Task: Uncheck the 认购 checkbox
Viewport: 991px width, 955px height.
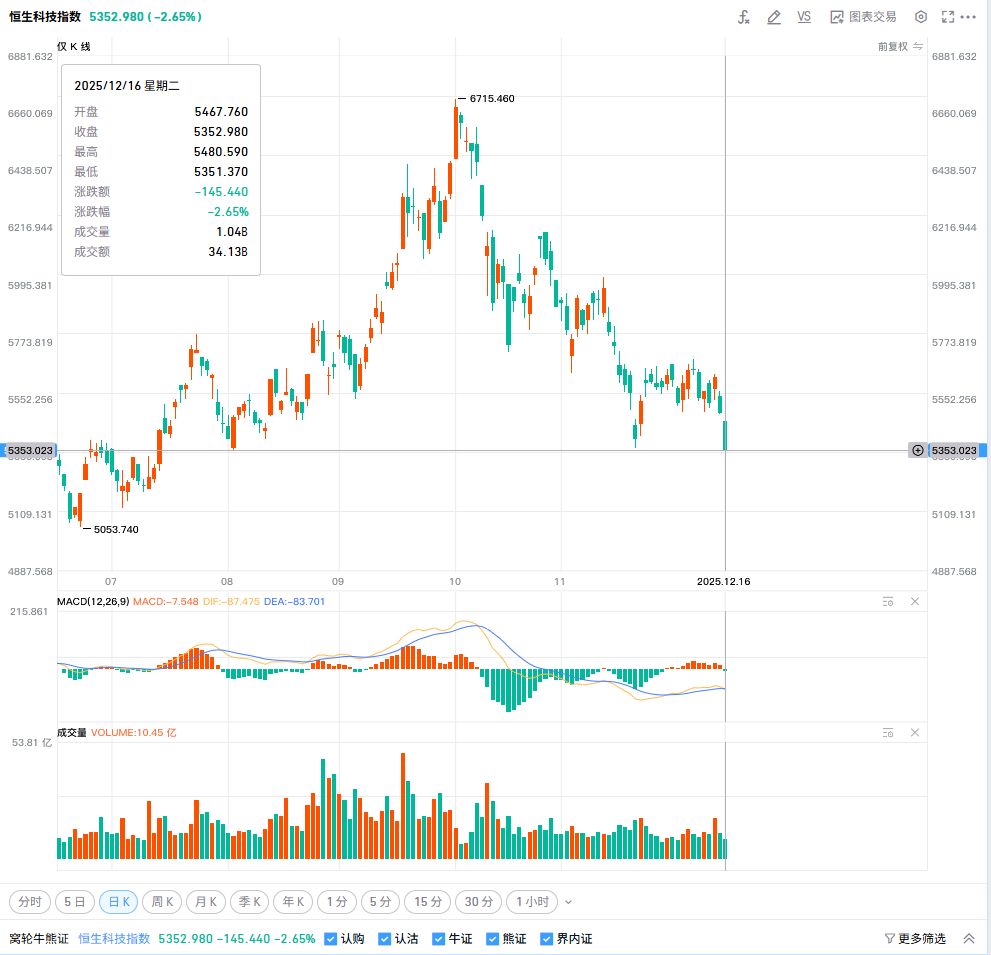Action: pyautogui.click(x=331, y=939)
